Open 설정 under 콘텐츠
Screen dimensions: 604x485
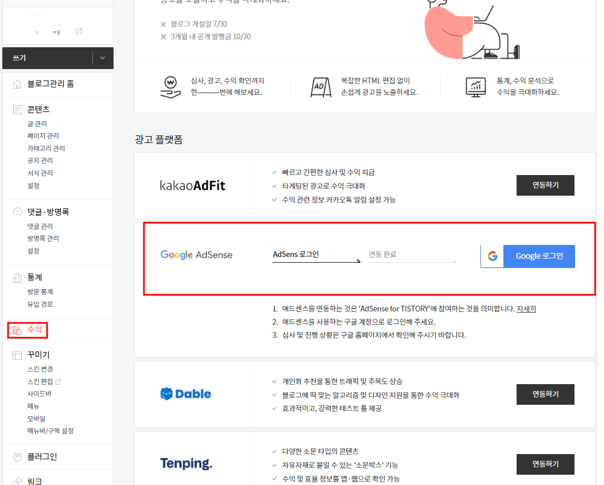pos(33,186)
